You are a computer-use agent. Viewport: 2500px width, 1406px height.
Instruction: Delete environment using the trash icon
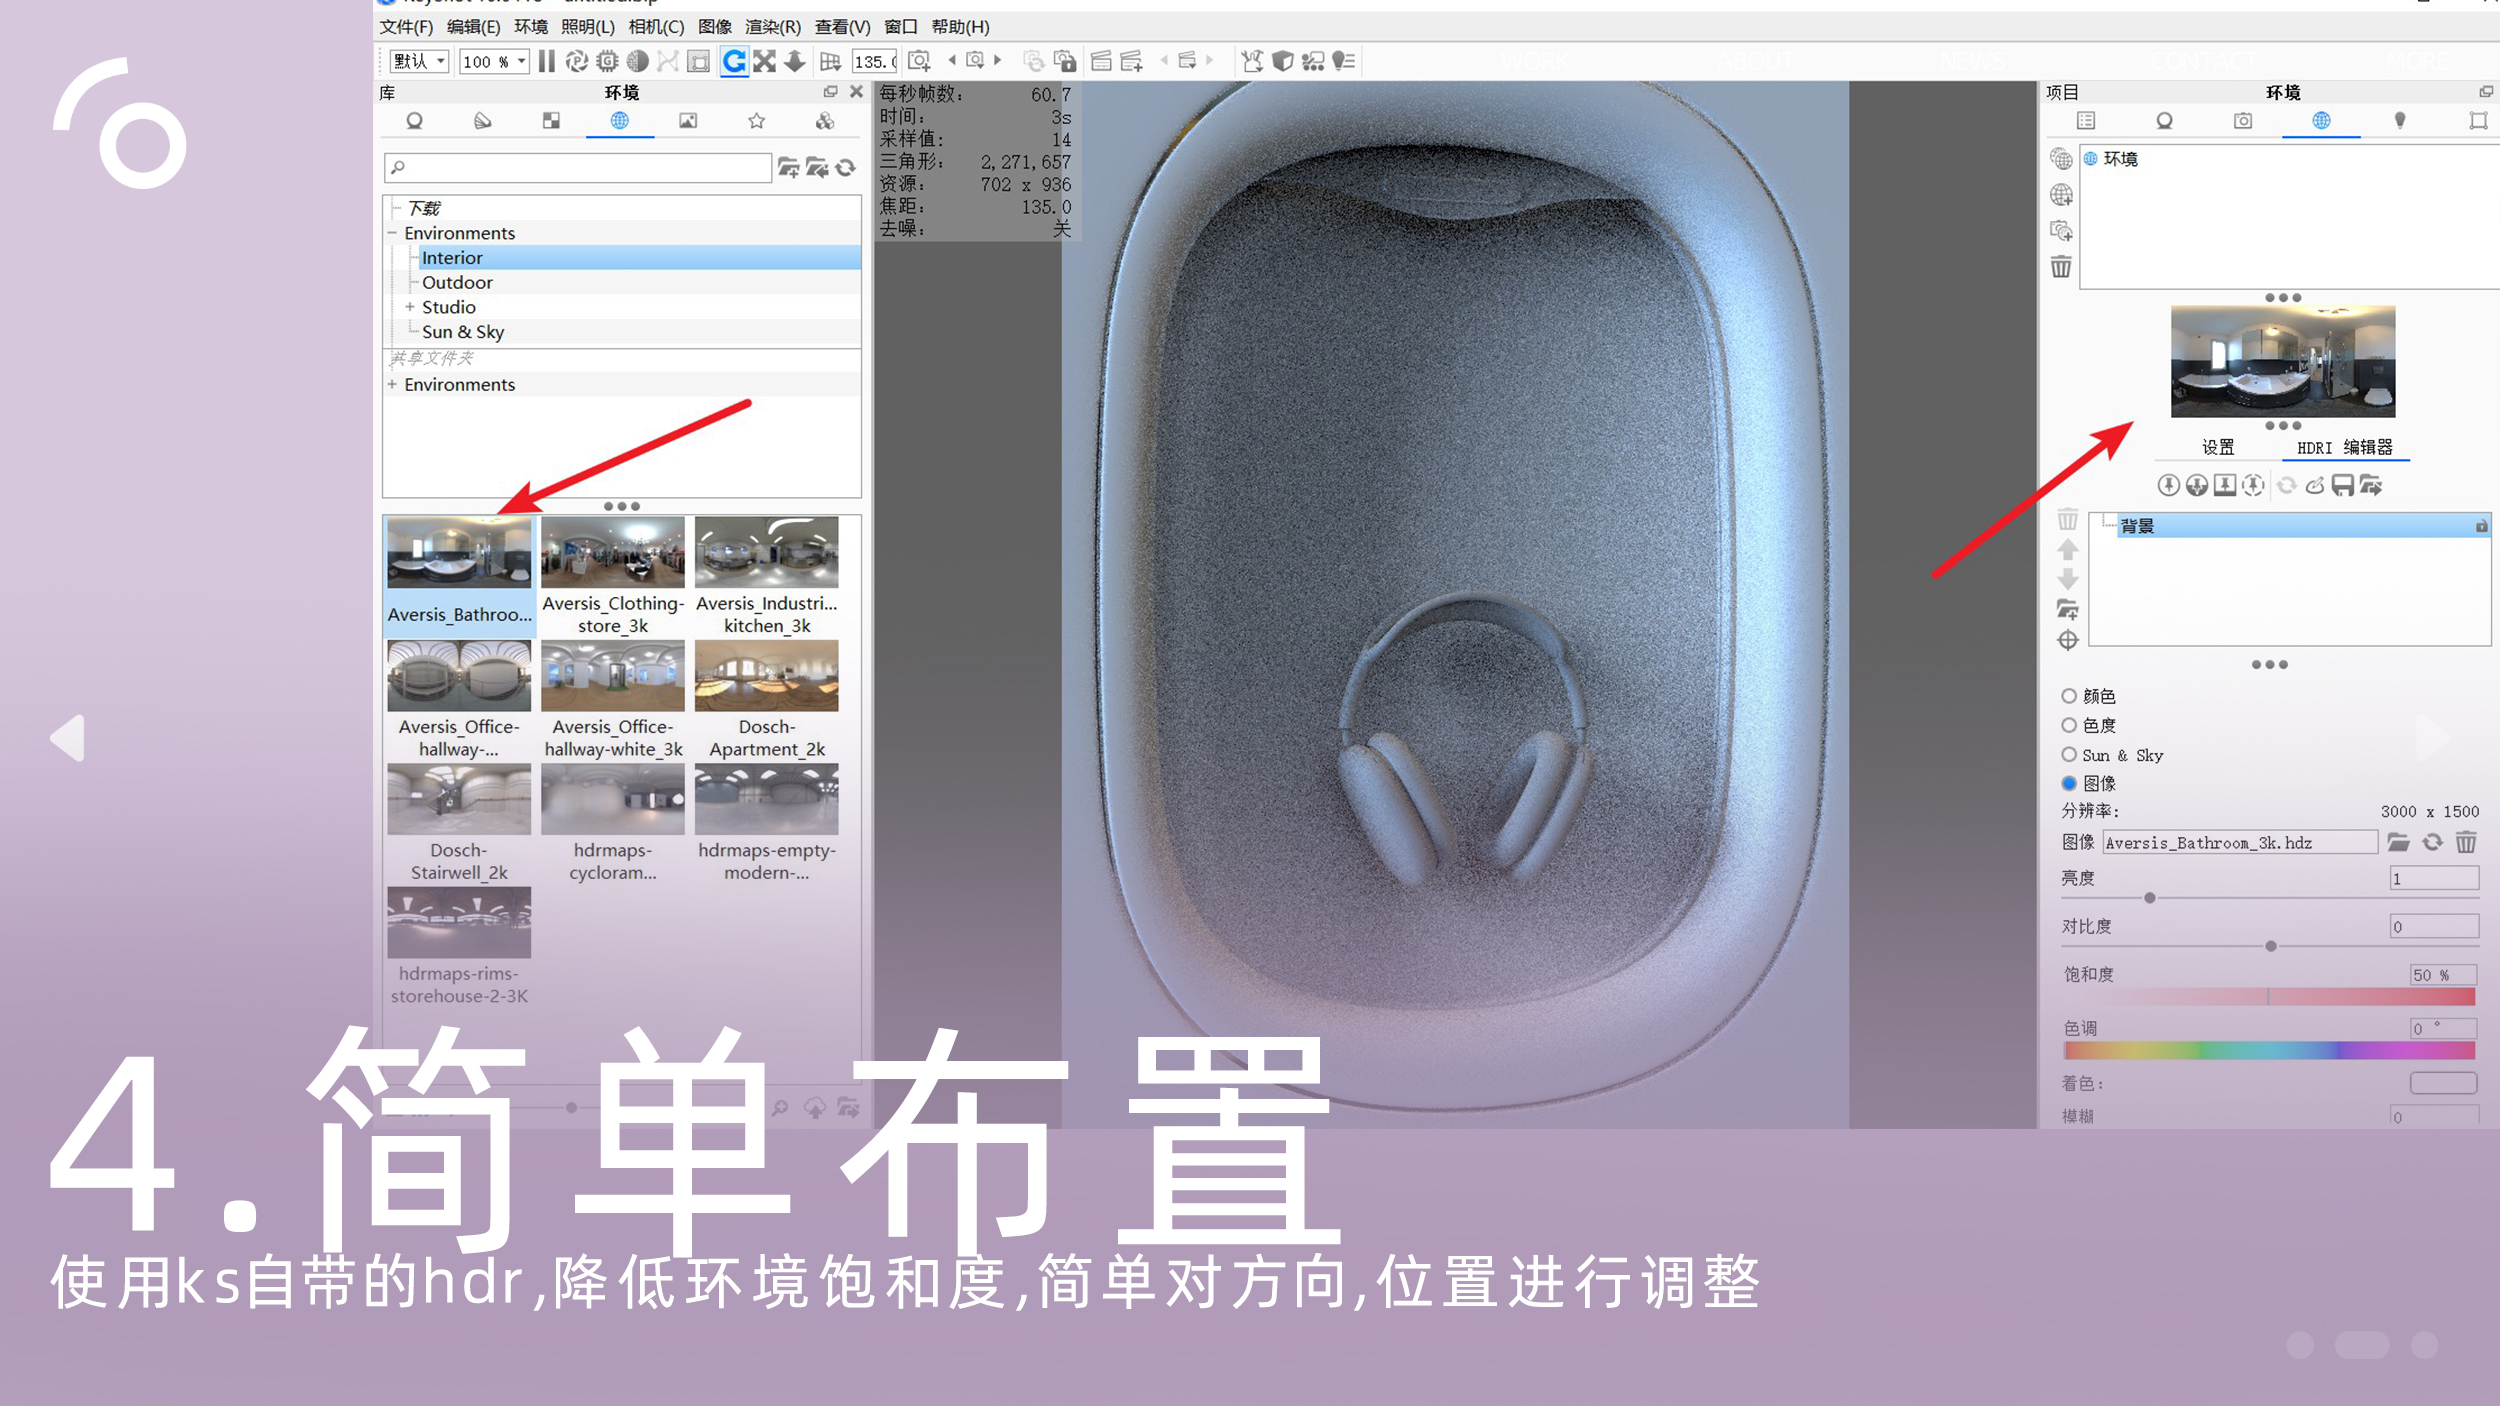click(x=2060, y=267)
